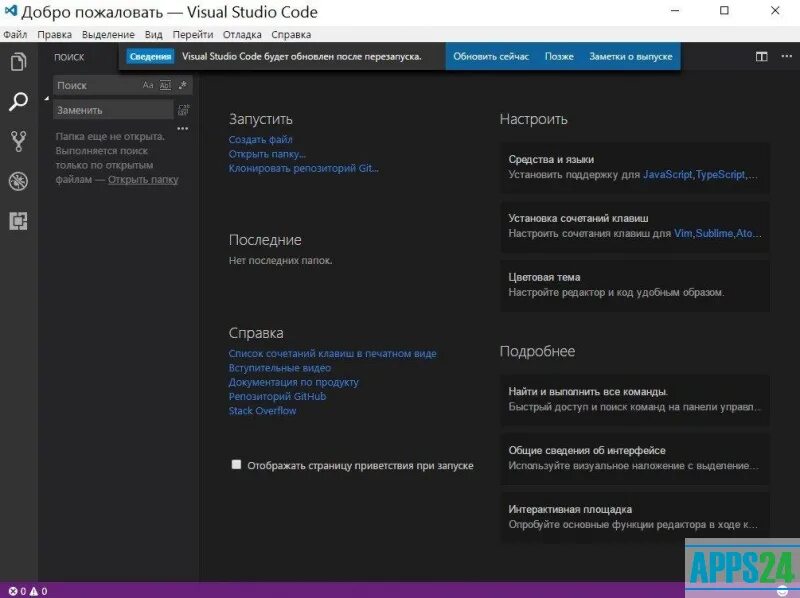The image size is (800, 598).
Task: Uncheck show welcome page on startup
Action: click(236, 464)
